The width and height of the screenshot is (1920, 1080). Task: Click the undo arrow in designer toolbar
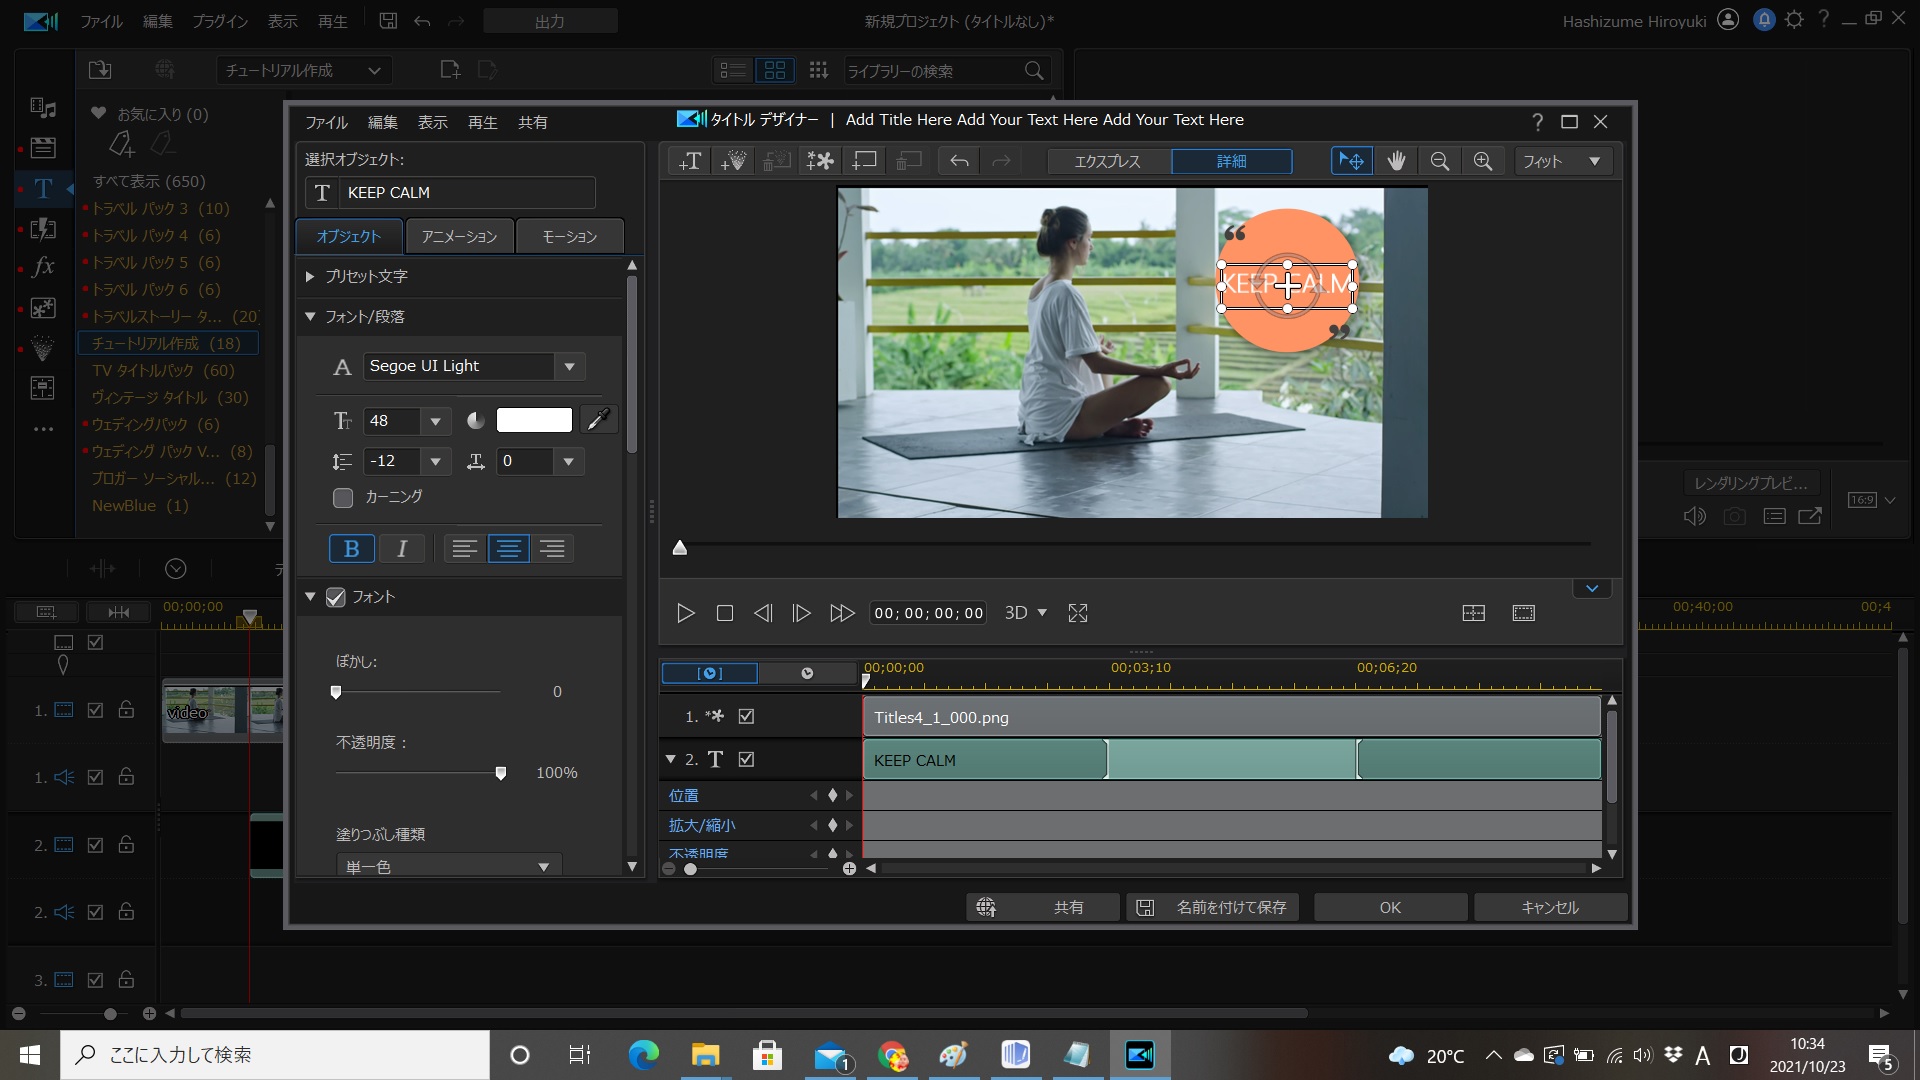point(959,161)
